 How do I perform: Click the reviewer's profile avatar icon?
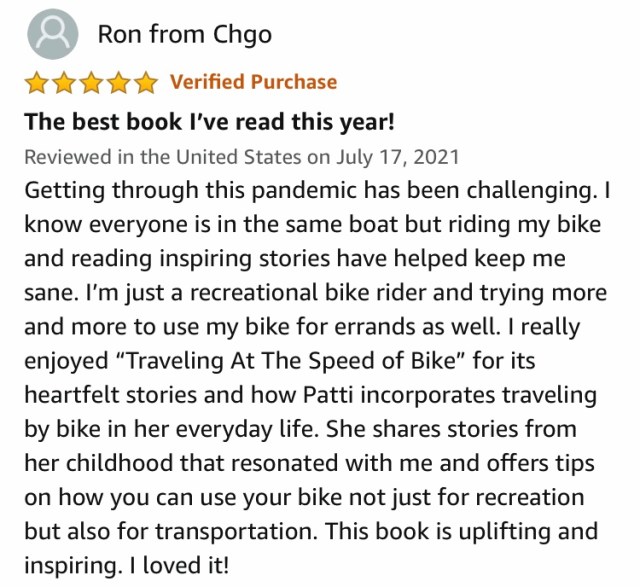(51, 36)
